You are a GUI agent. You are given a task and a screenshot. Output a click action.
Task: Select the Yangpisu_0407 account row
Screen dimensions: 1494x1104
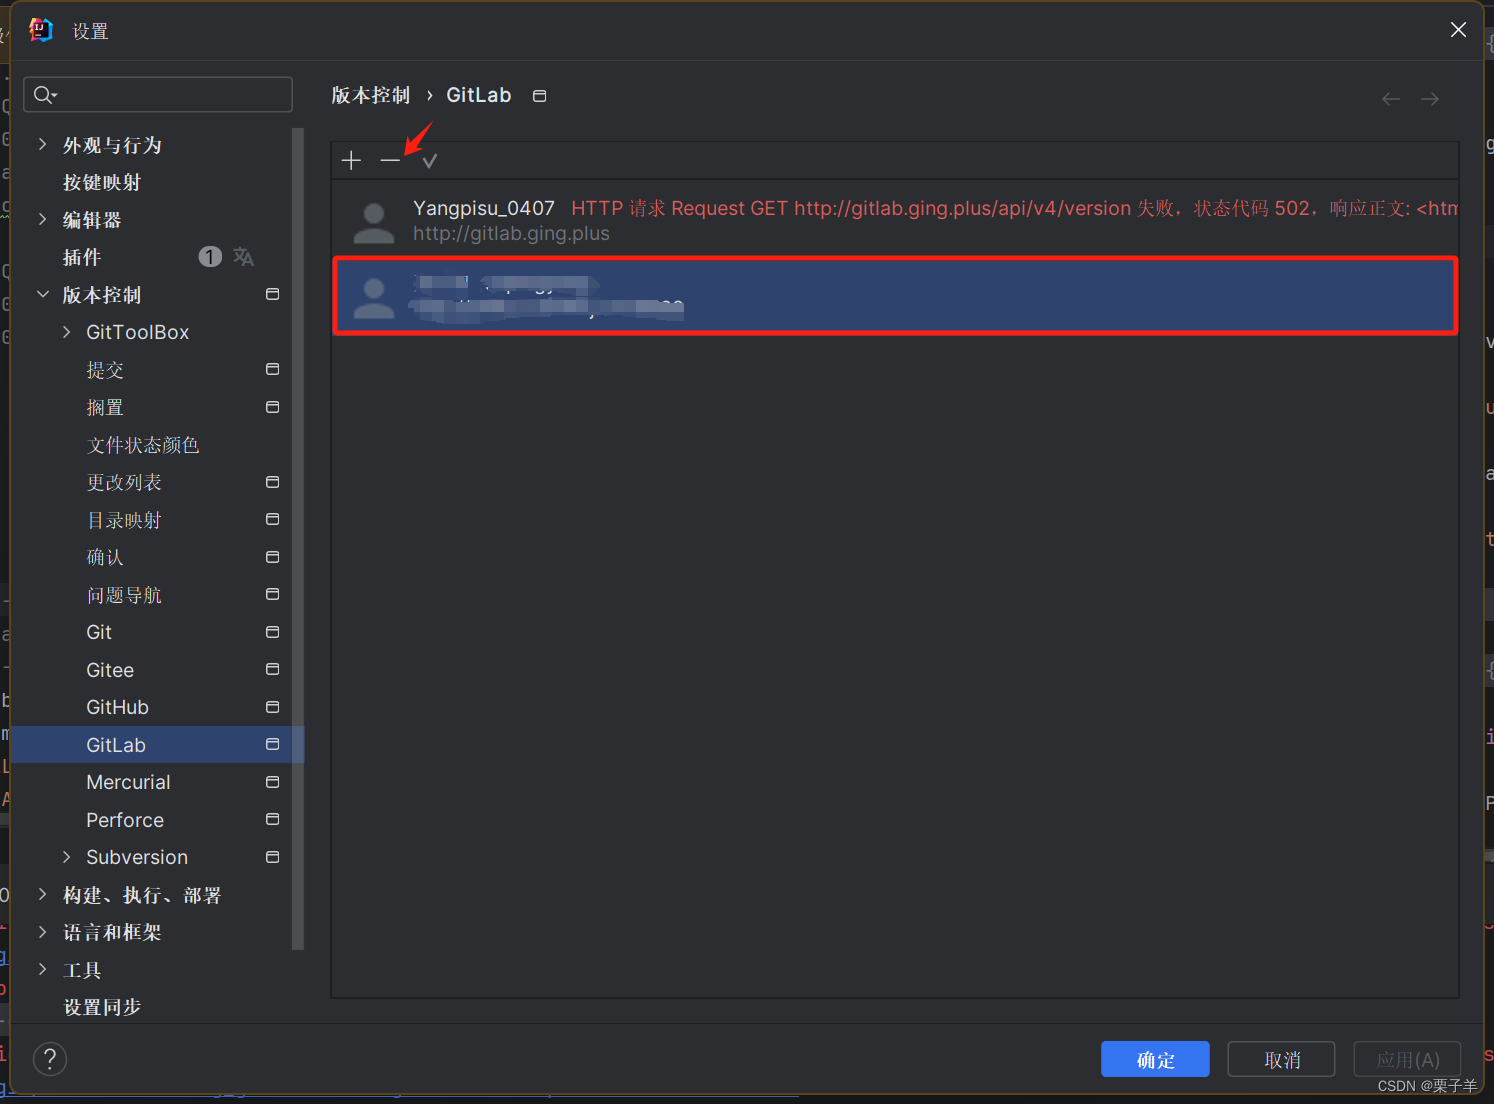point(895,220)
